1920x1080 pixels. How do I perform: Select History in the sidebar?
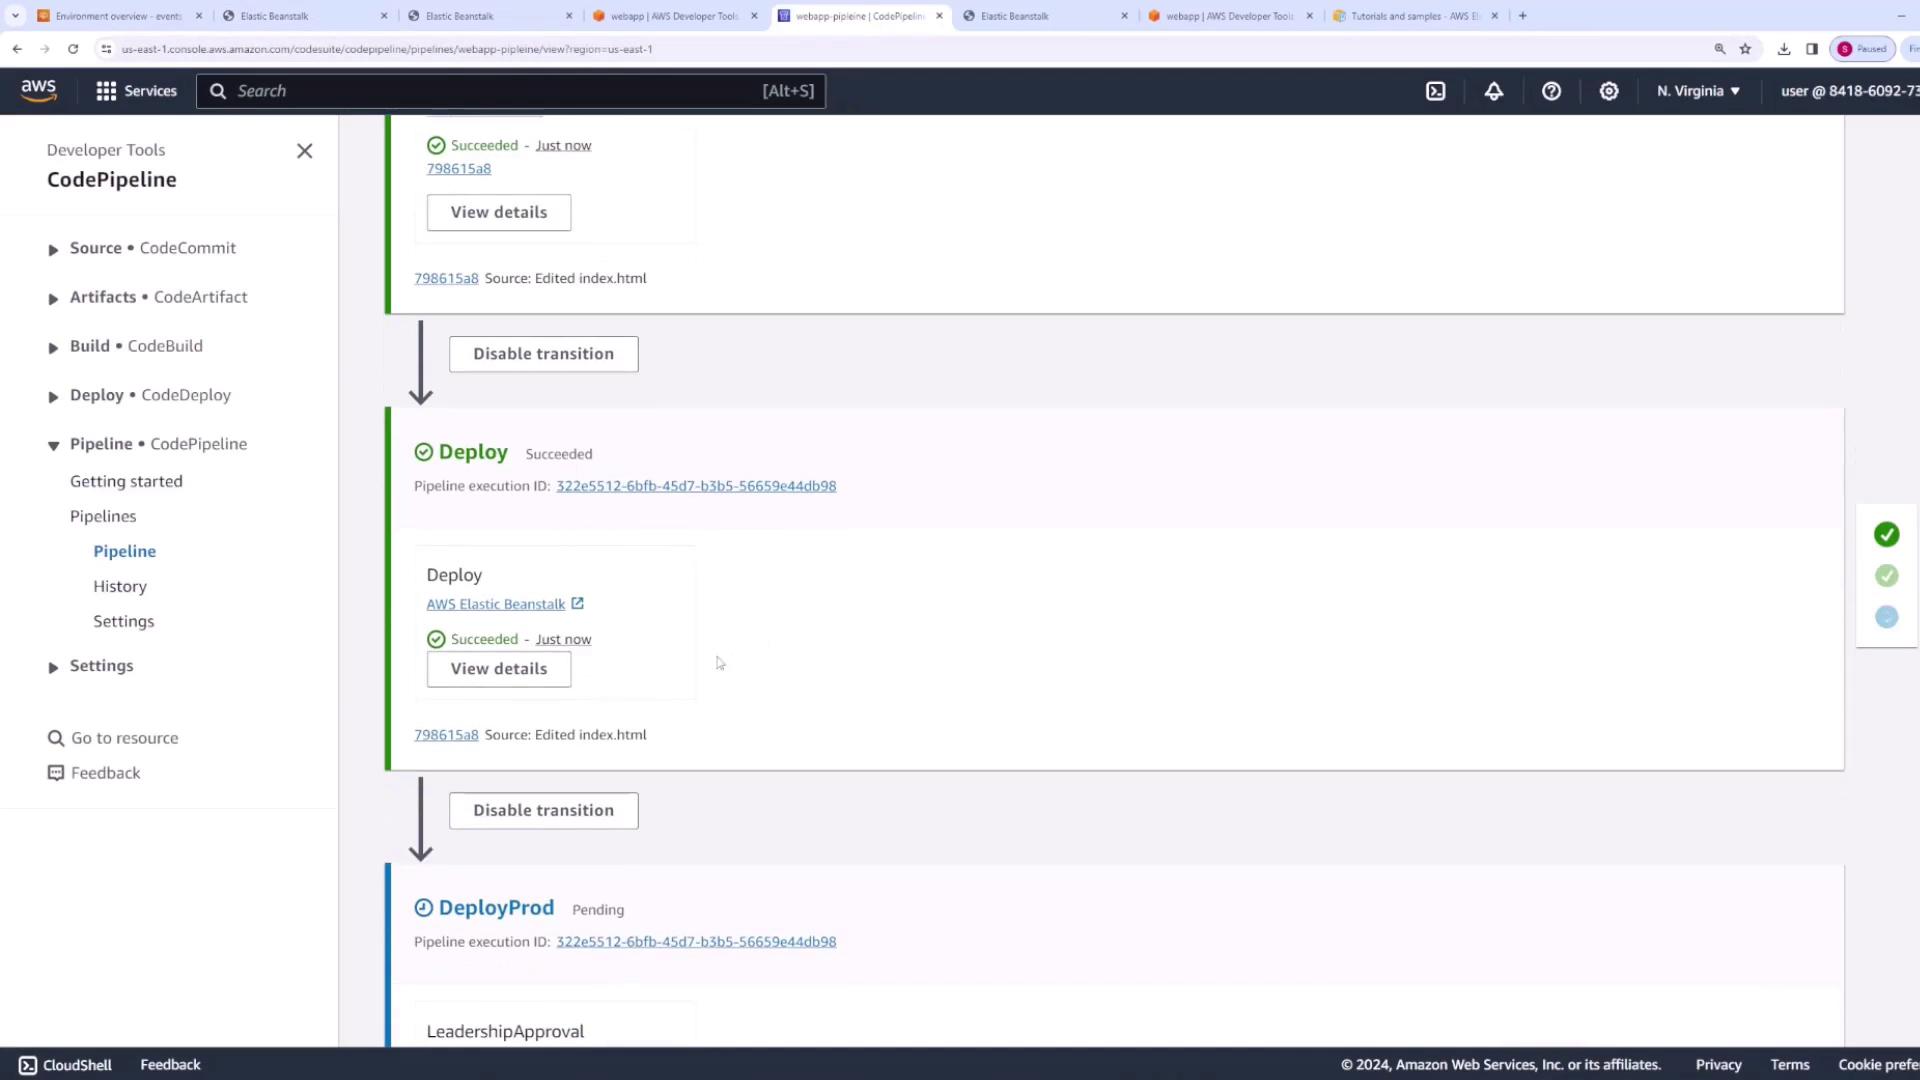click(x=120, y=586)
